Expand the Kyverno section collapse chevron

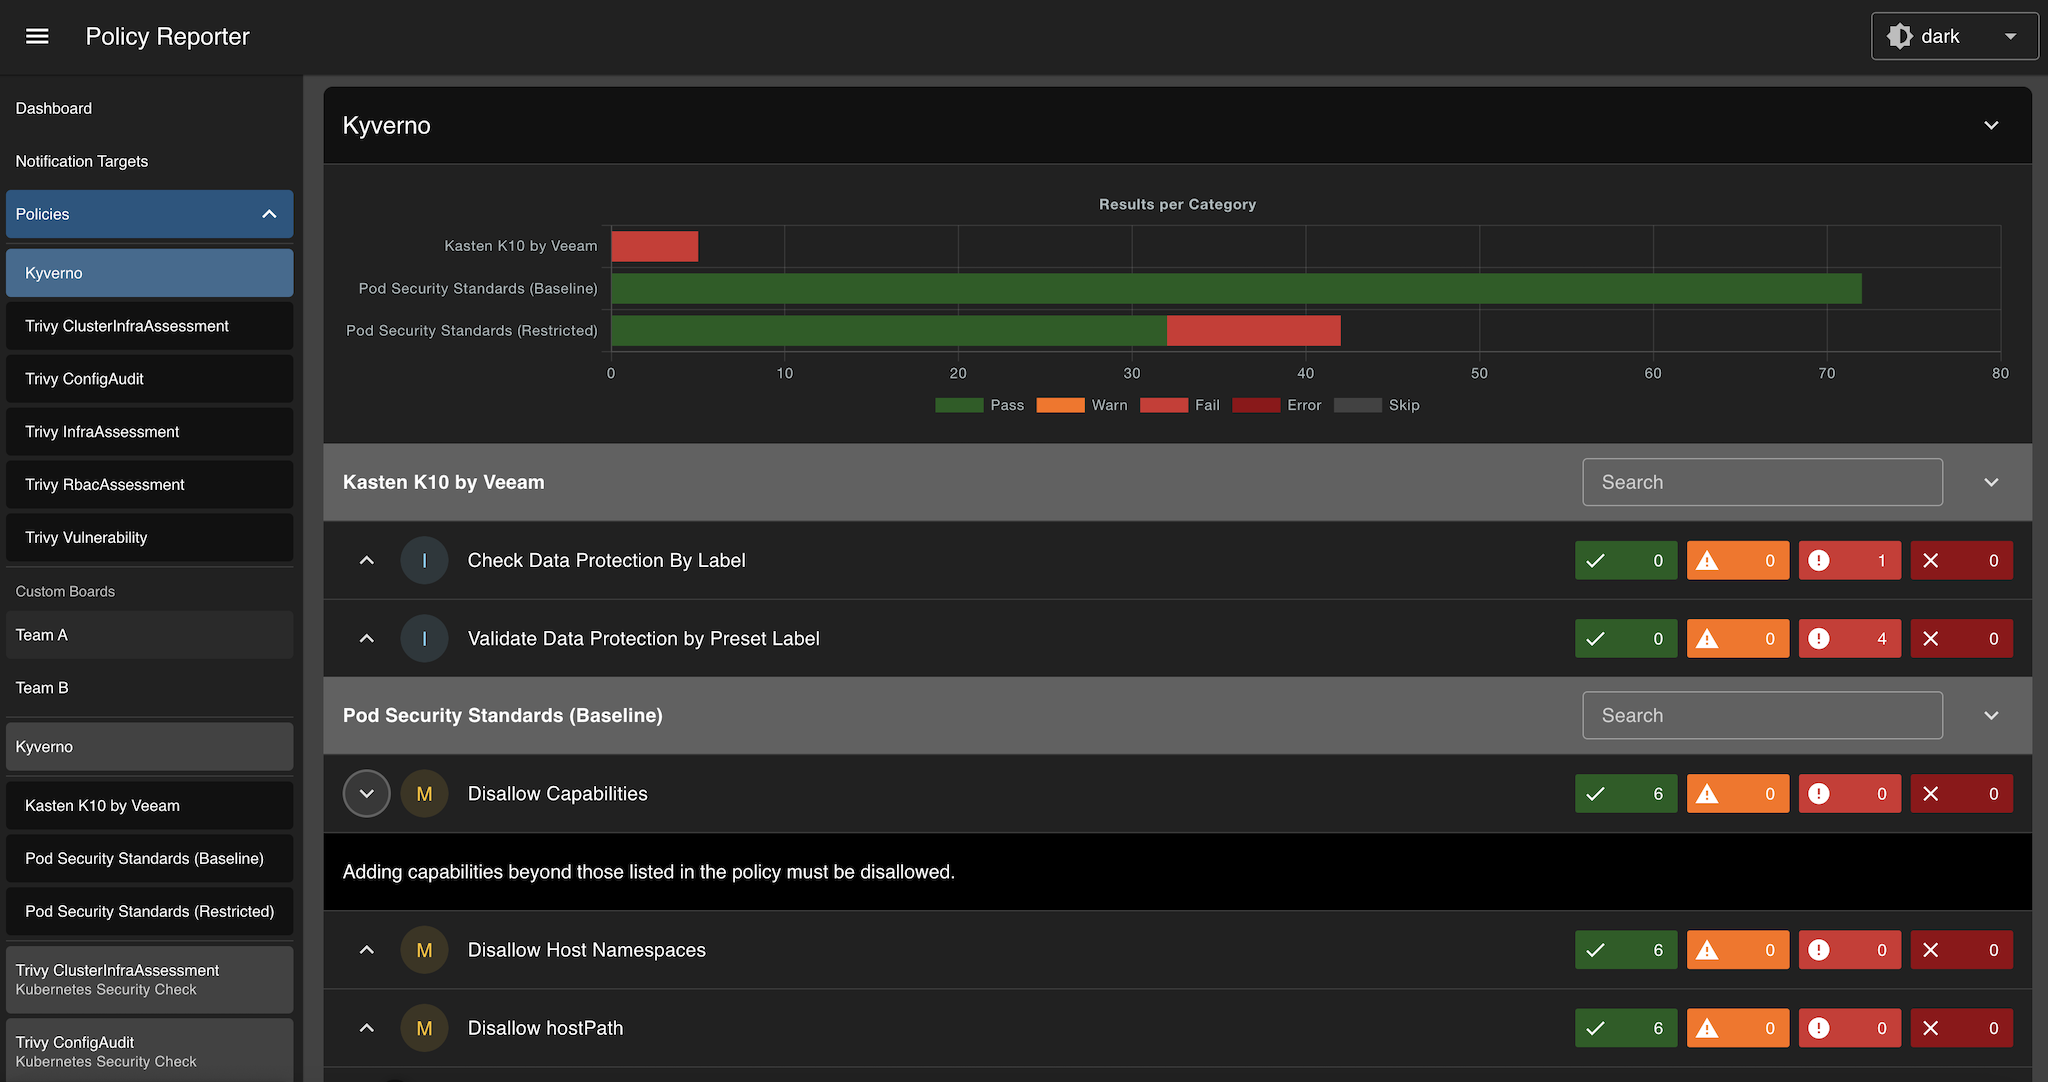click(x=1992, y=125)
